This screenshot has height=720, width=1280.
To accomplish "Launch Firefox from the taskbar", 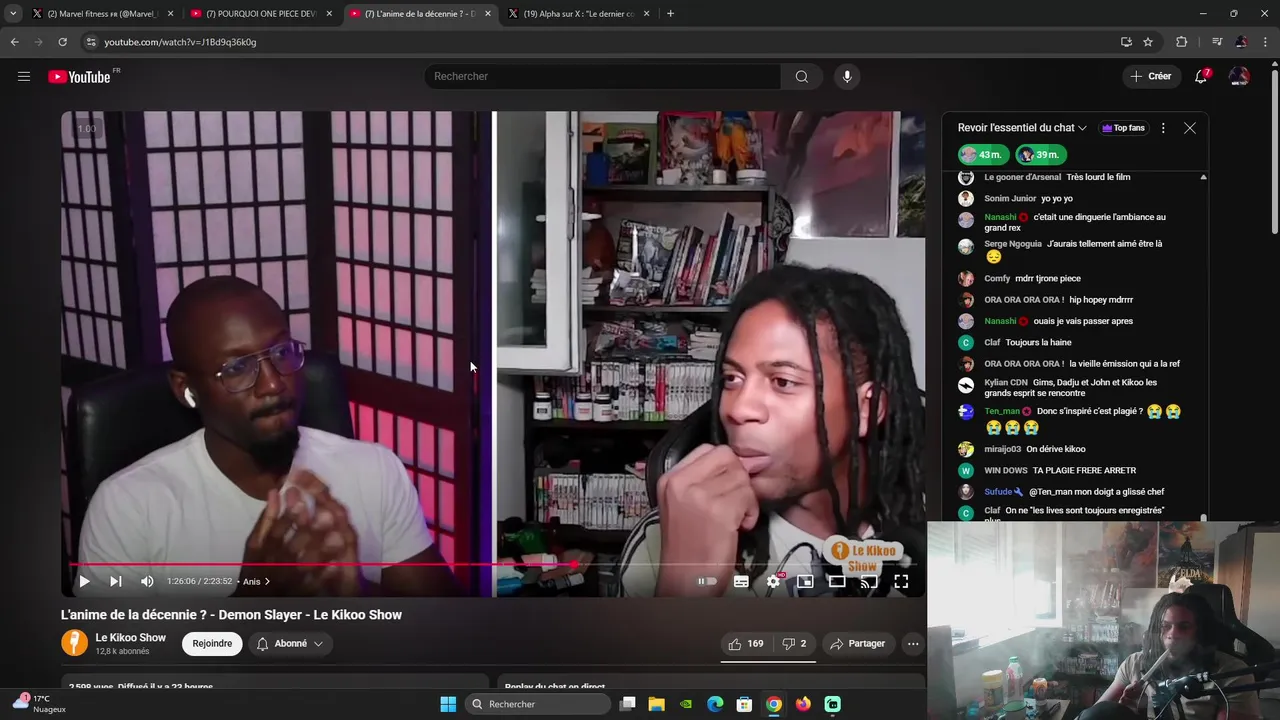I will 803,704.
